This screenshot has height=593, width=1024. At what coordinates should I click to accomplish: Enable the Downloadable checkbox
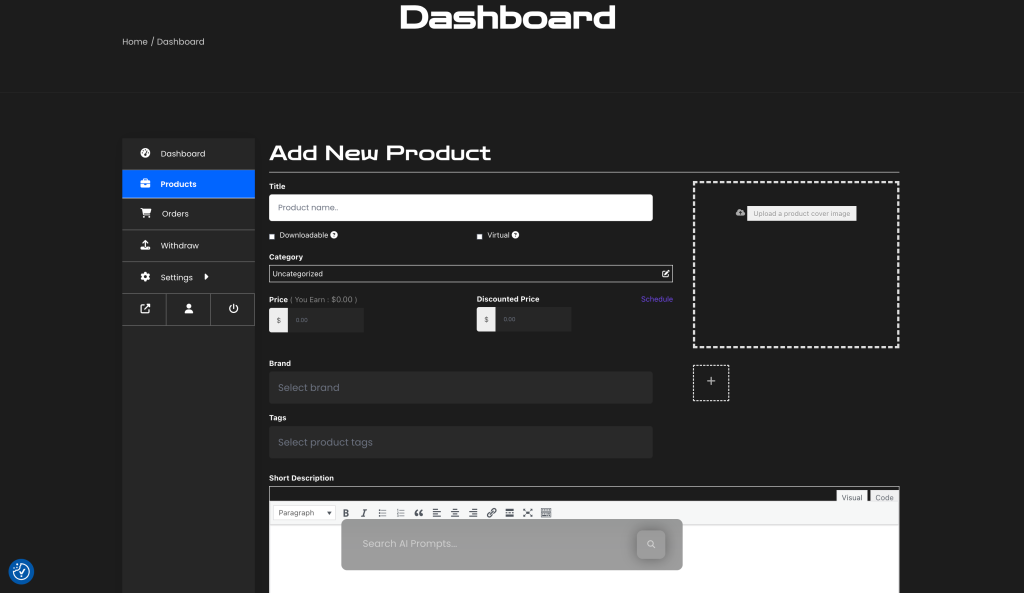(272, 236)
